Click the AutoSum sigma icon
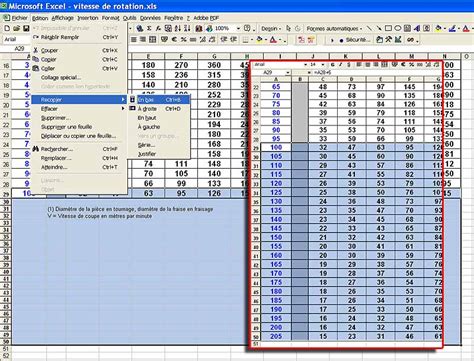Screen dimensions: 474x361 click(149, 29)
